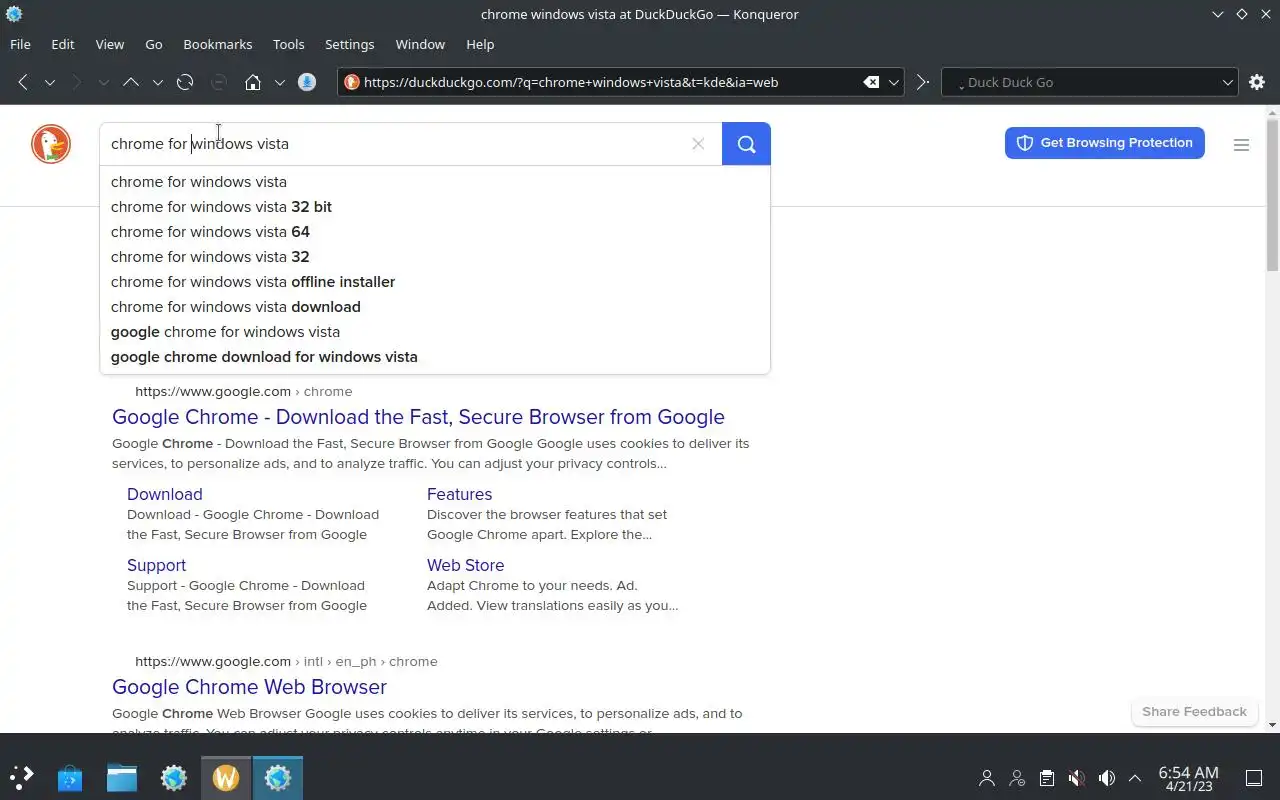Click the clock showing 6:54 AM
The image size is (1280, 800).
(x=1188, y=778)
